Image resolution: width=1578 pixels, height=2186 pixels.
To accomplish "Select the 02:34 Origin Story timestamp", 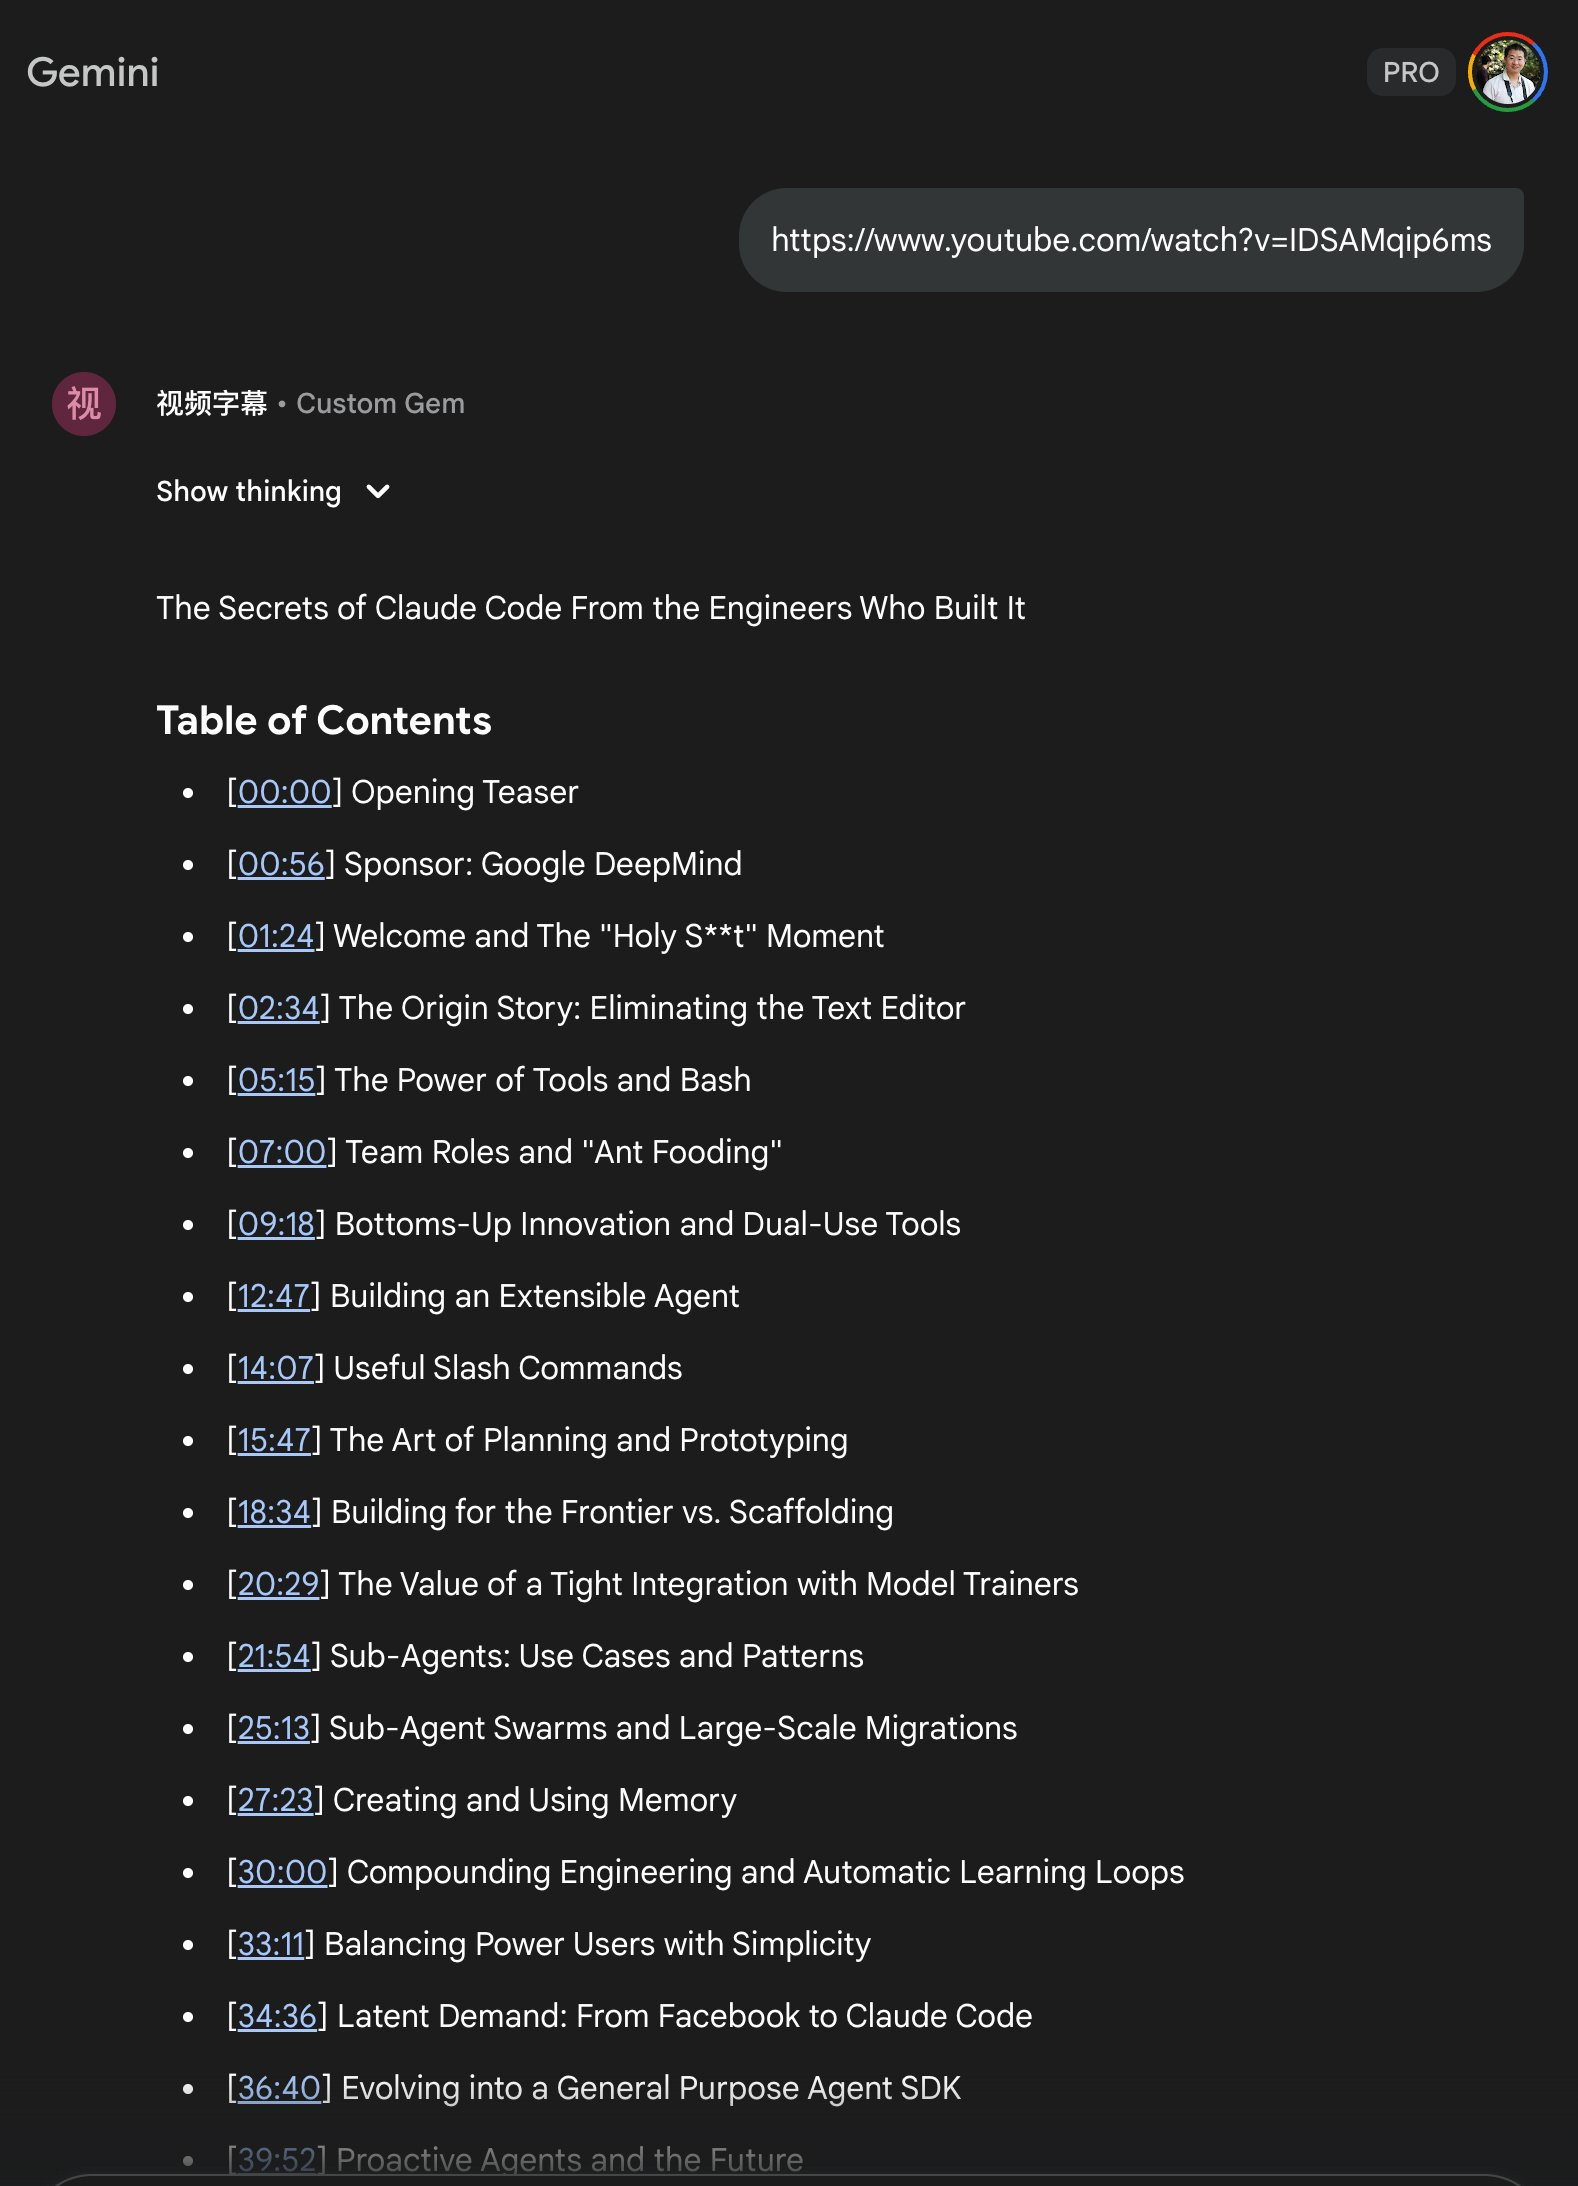I will point(278,1008).
